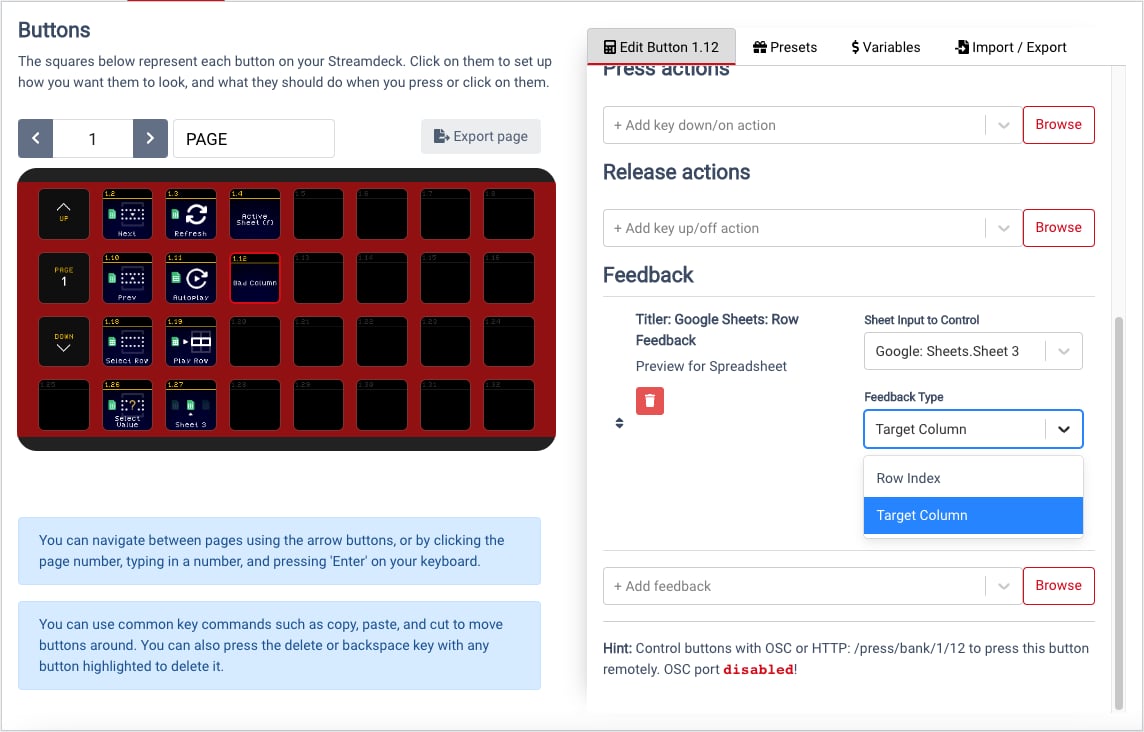Open the Import / Export tab
Viewport: 1144px width, 732px height.
coord(1010,47)
